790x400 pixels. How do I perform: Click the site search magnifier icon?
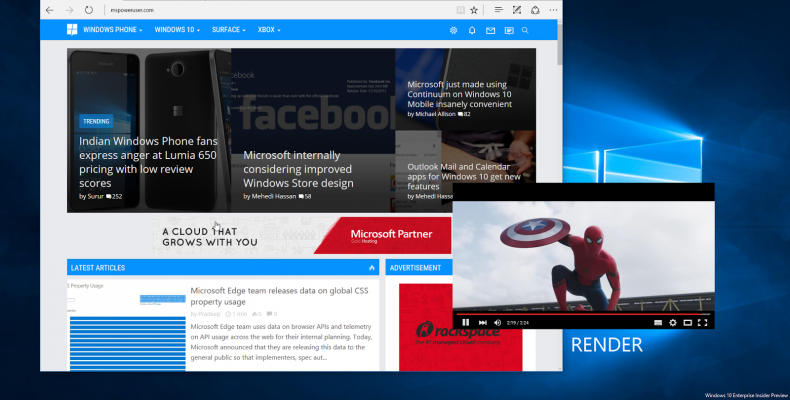pos(525,30)
